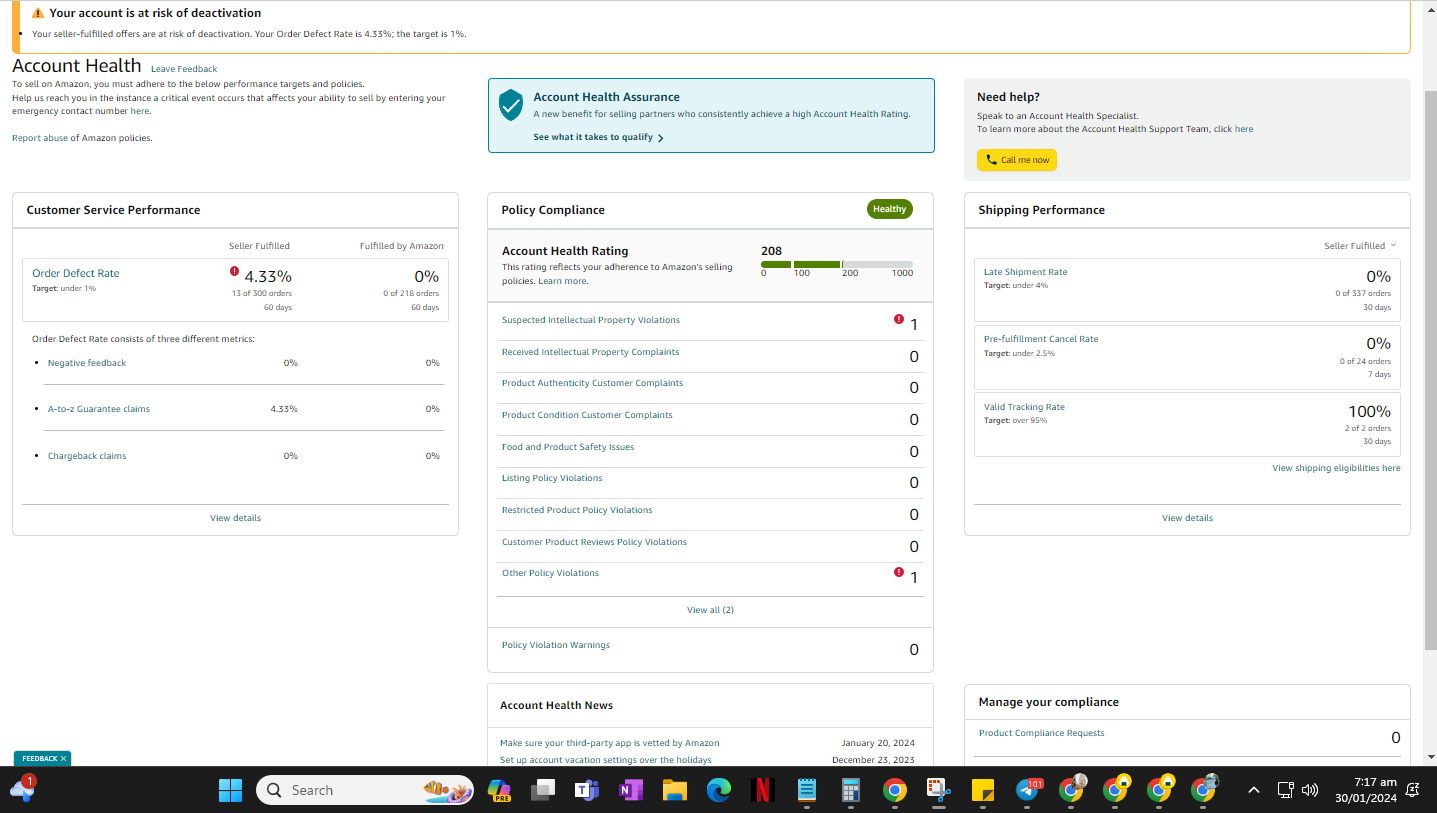Click See what it takes to qualify
The width and height of the screenshot is (1437, 813).
pyautogui.click(x=598, y=137)
